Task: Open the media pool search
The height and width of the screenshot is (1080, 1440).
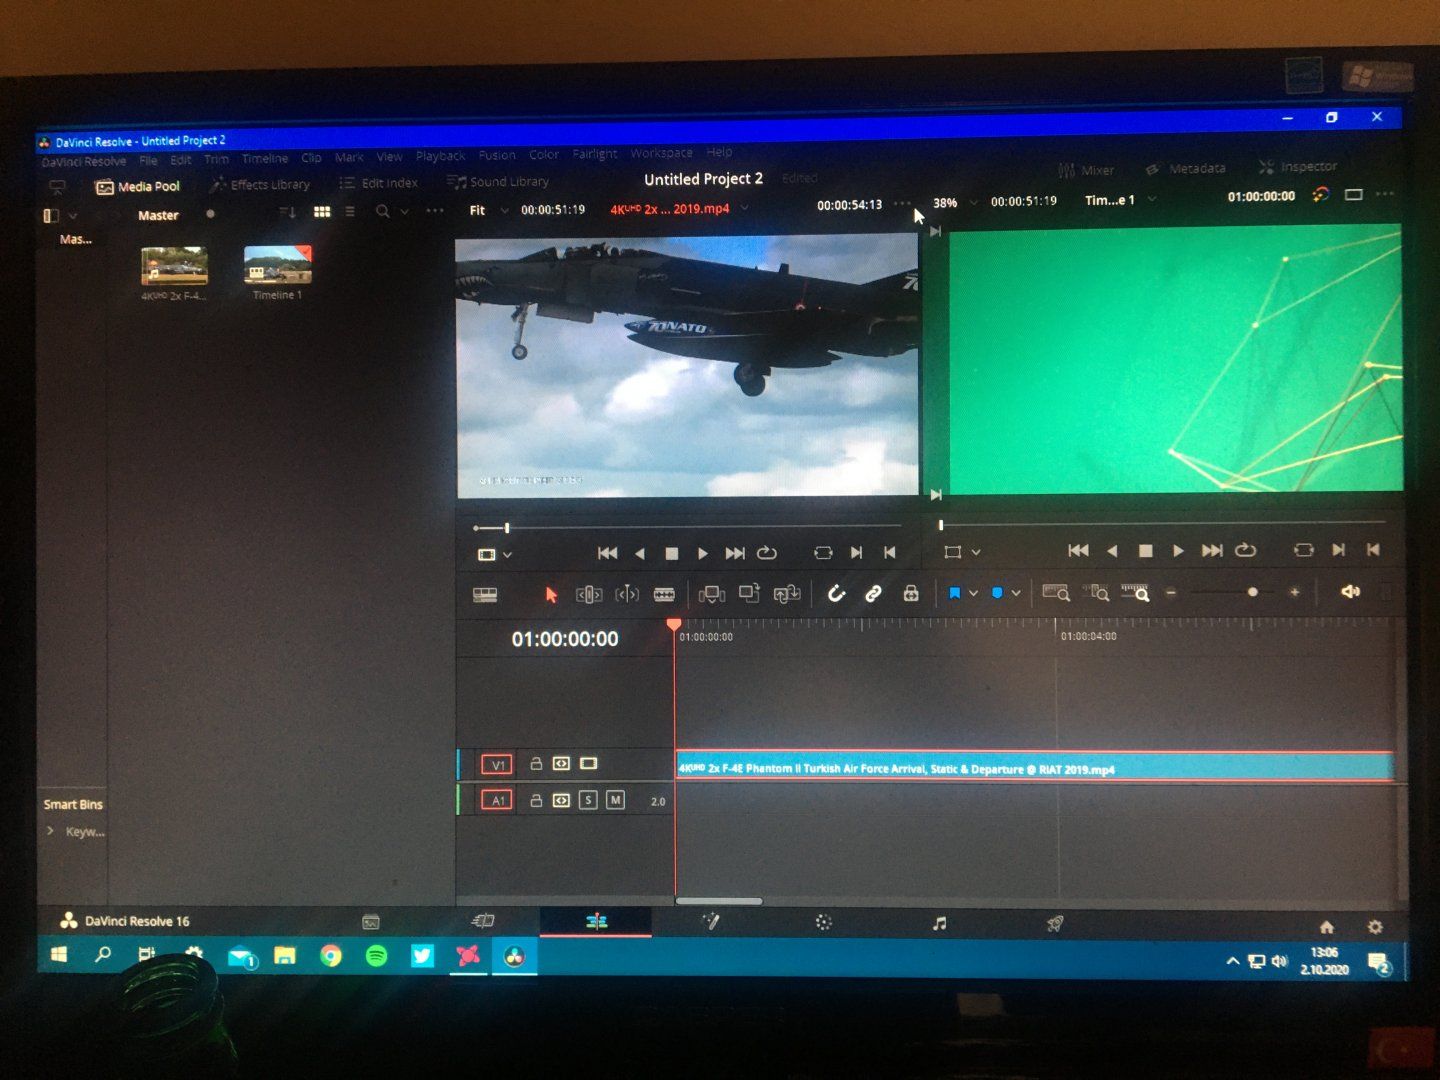Action: click(x=382, y=212)
